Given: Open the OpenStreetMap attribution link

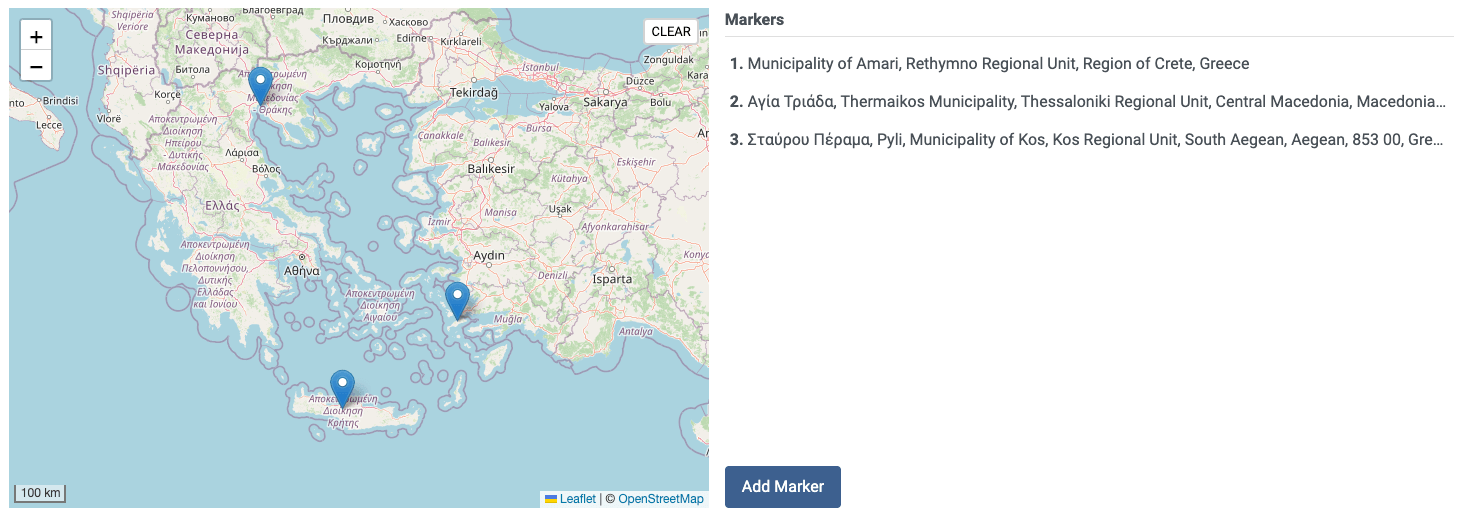Looking at the screenshot, I should (x=661, y=499).
